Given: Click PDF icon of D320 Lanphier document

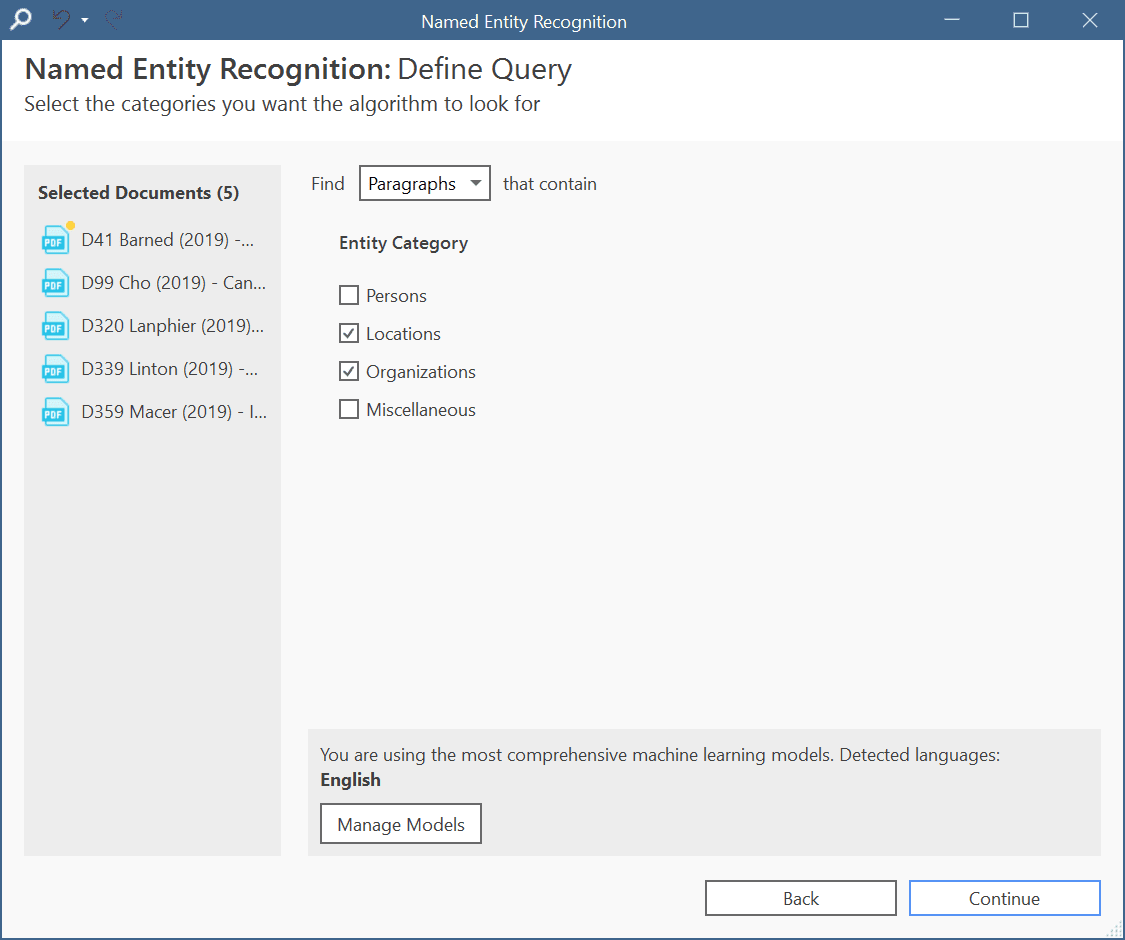Looking at the screenshot, I should click(x=56, y=326).
